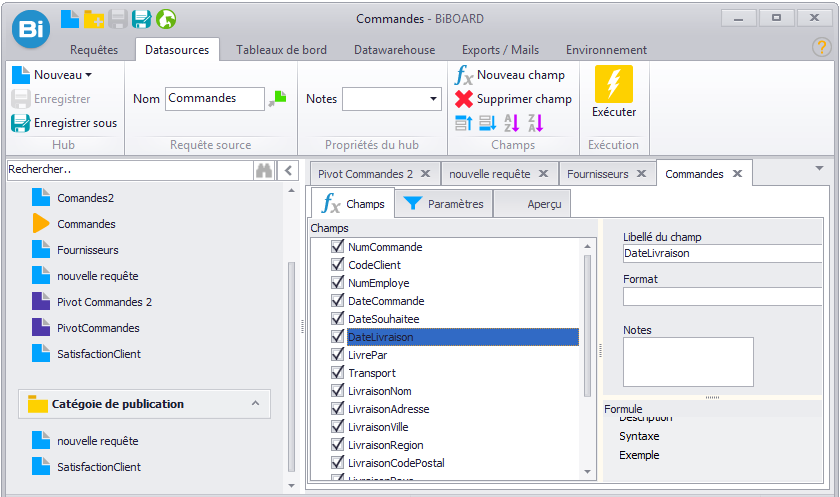The height and width of the screenshot is (497, 840).
Task: Uncheck the DateCommande field
Action: [x=338, y=300]
